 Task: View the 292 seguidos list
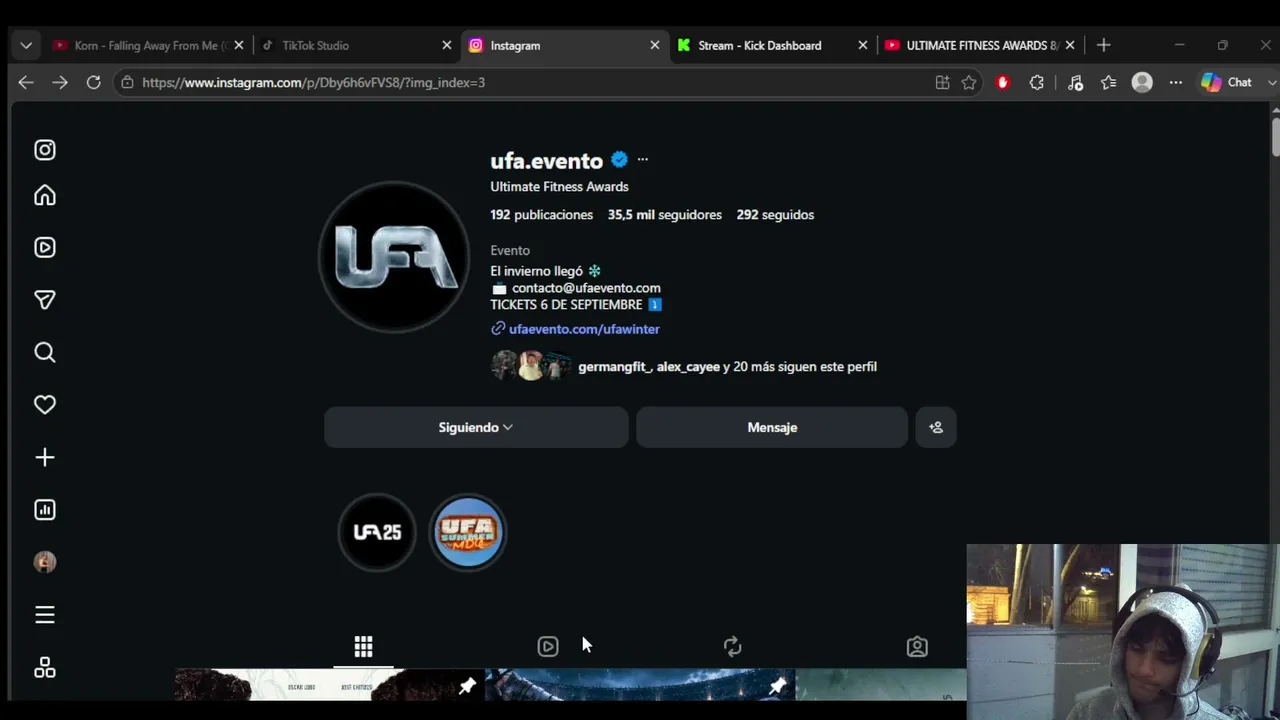(x=775, y=215)
